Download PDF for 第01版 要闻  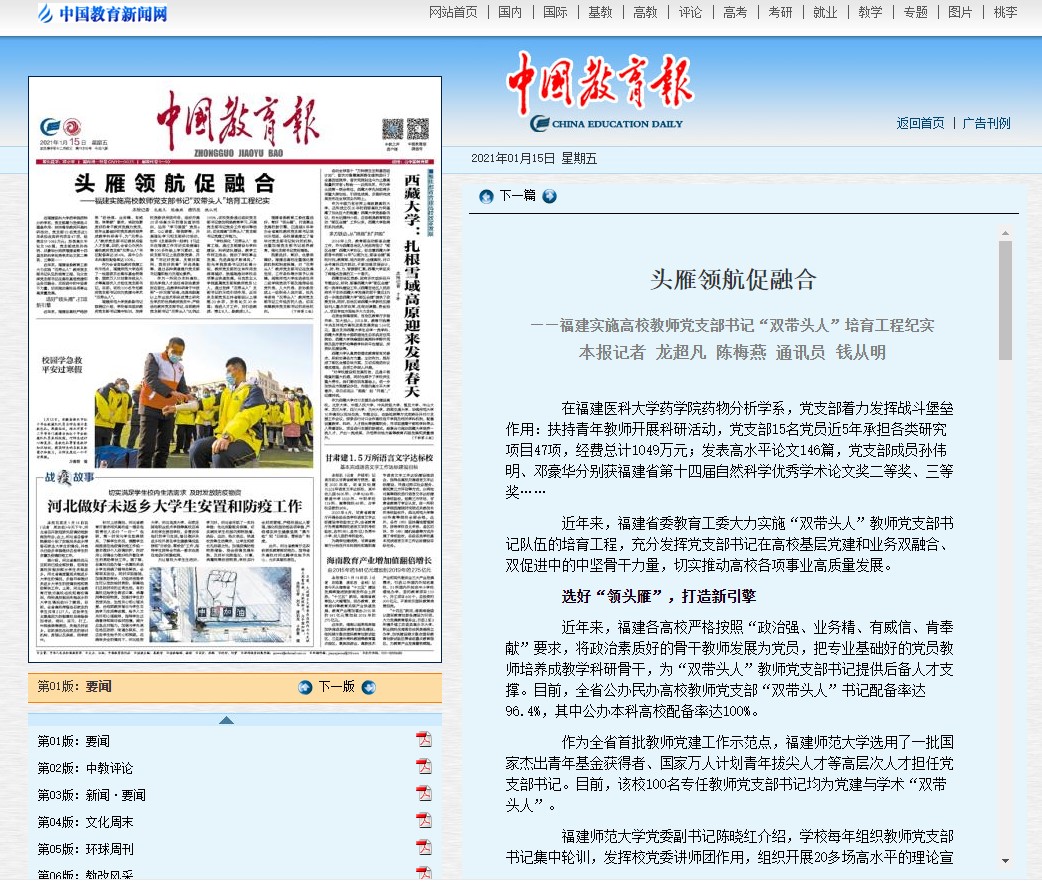click(x=424, y=740)
